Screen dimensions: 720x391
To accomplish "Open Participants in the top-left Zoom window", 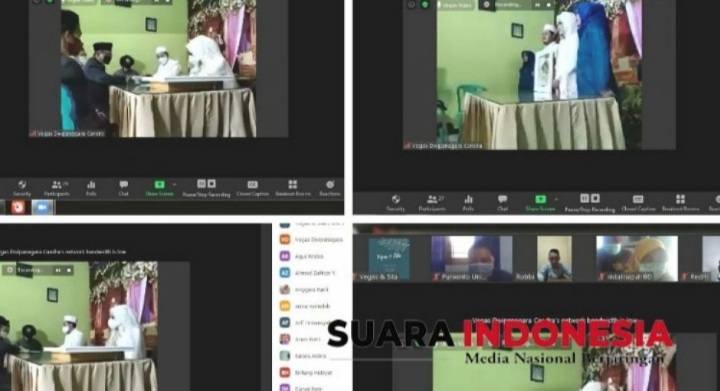I will 57,188.
